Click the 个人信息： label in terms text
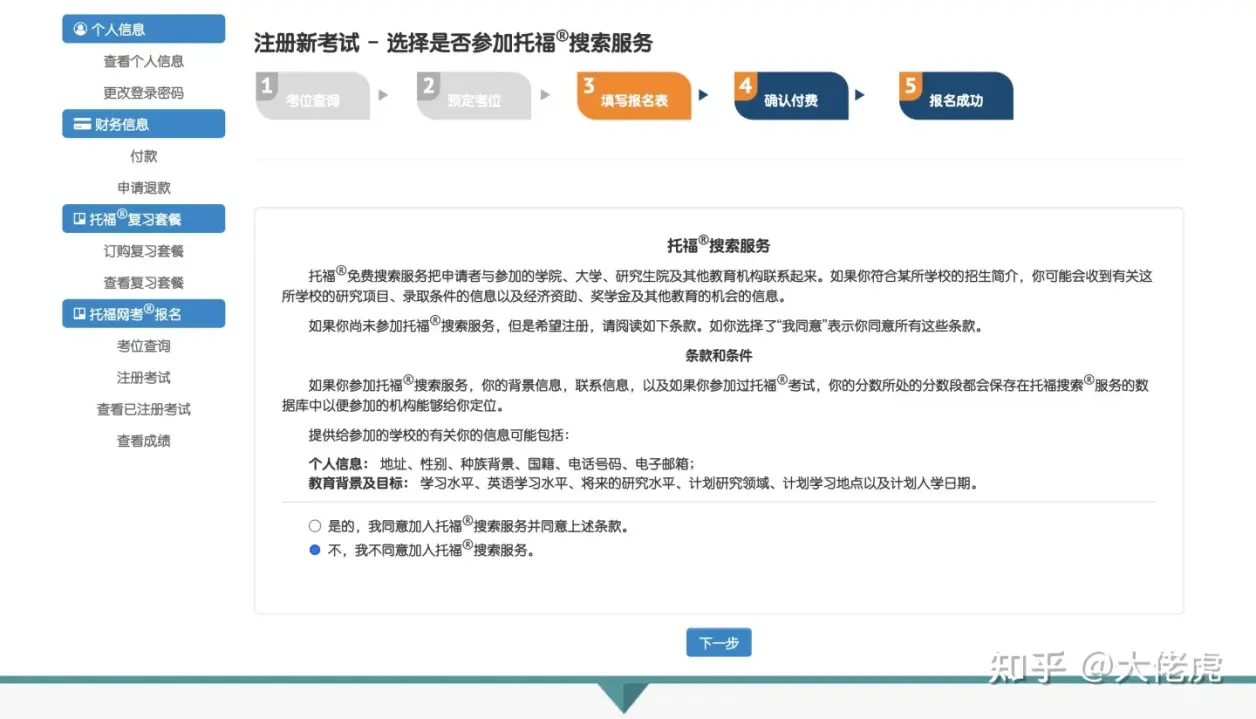Screen dimensions: 1256x719 tap(339, 465)
